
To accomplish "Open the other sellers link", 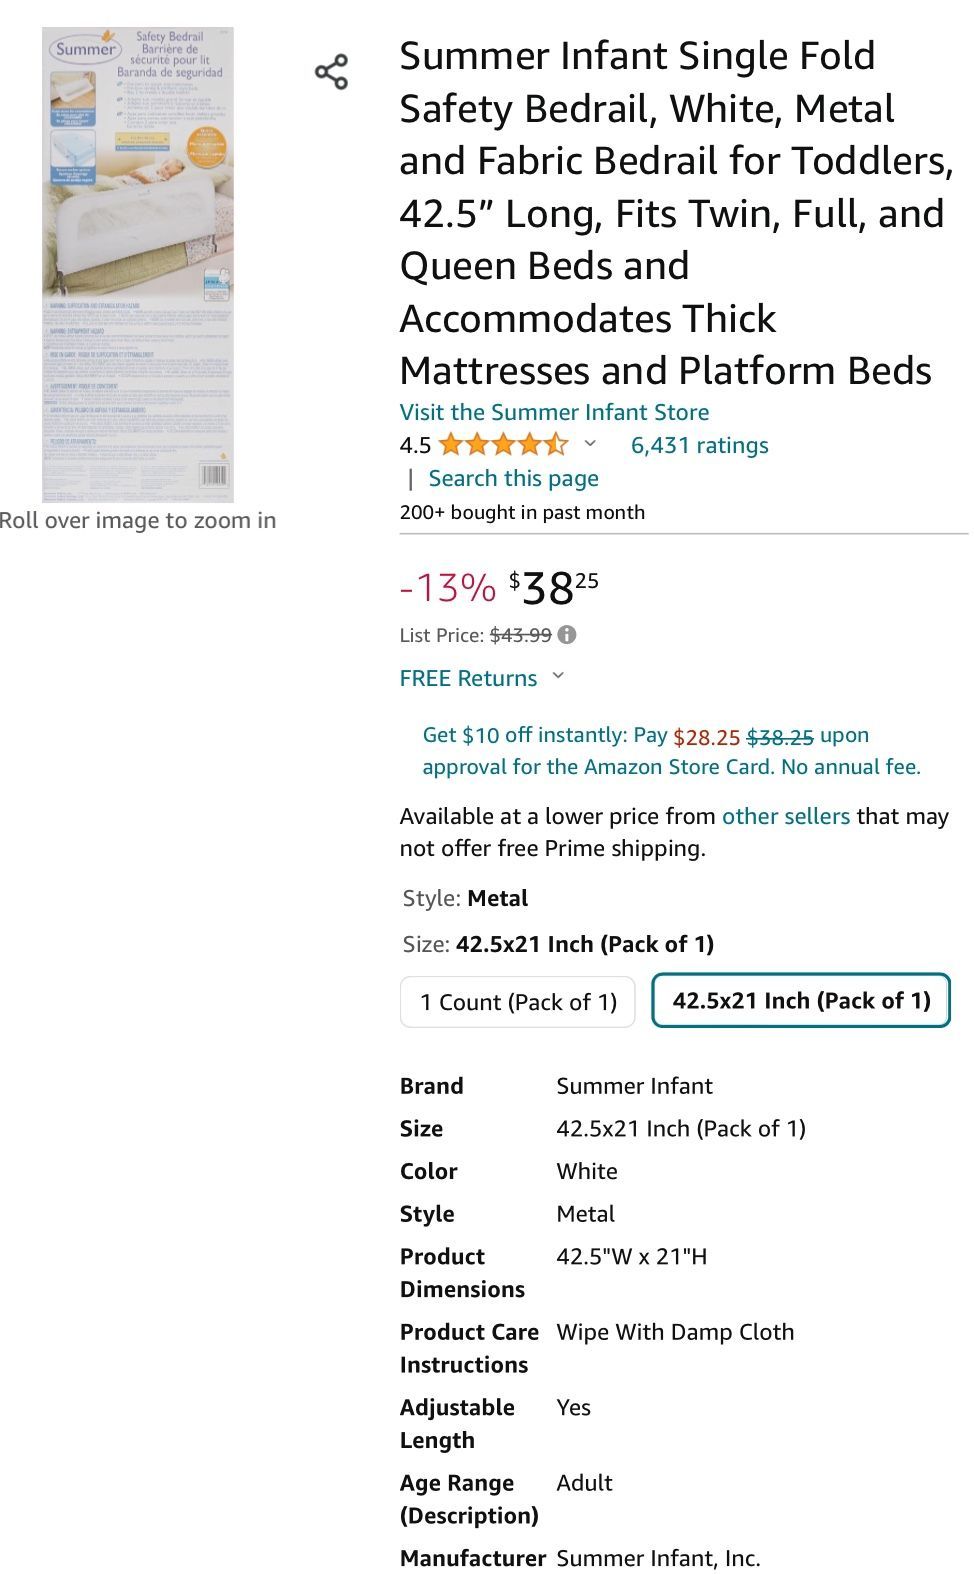I will tap(785, 816).
